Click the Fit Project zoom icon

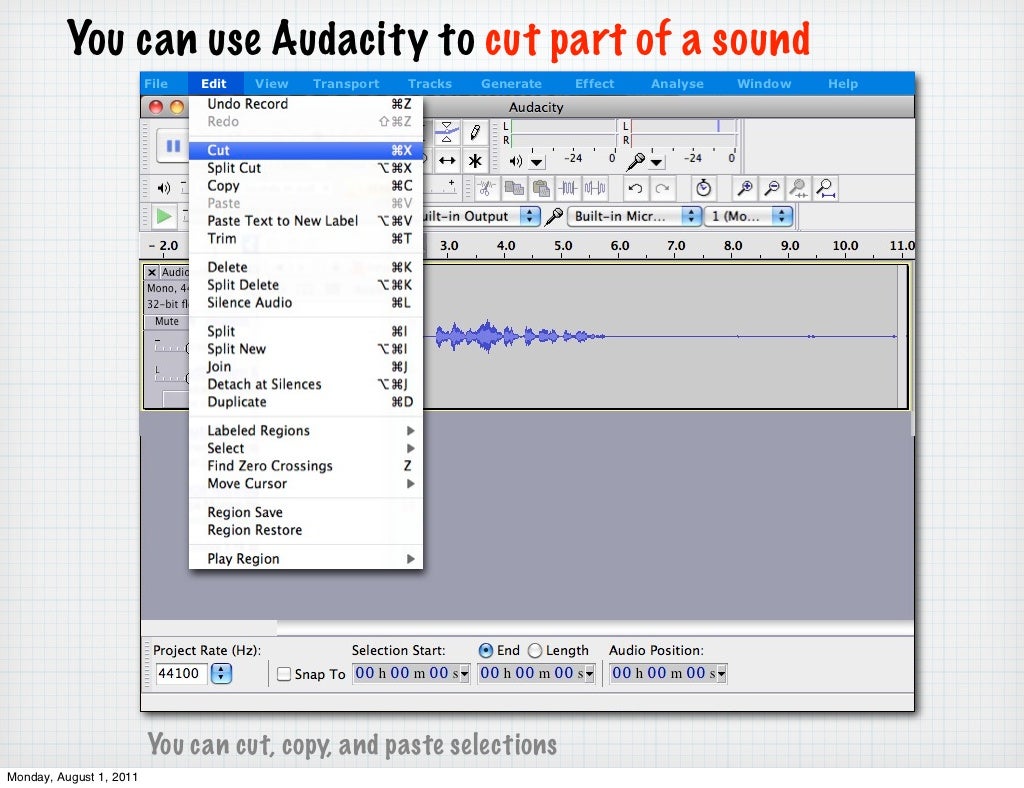tap(825, 189)
